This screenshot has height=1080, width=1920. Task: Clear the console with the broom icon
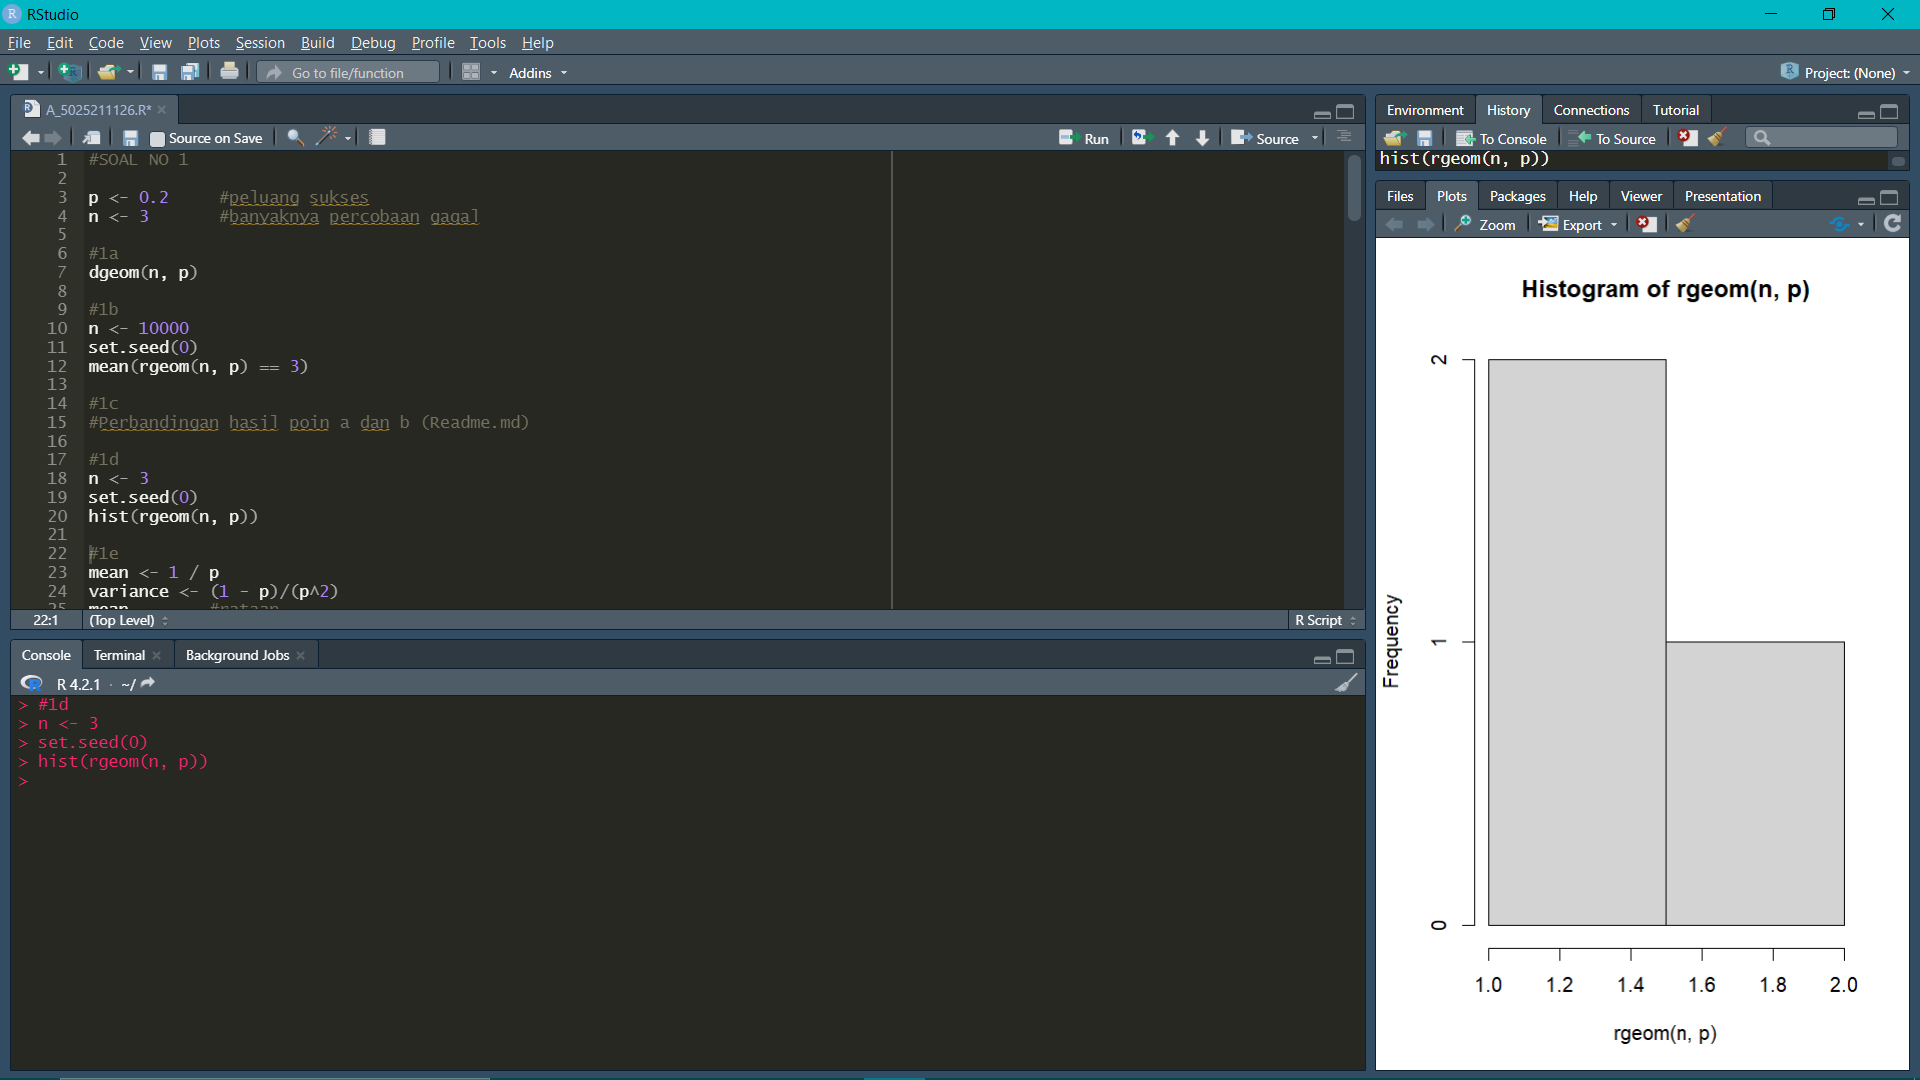pos(1346,683)
